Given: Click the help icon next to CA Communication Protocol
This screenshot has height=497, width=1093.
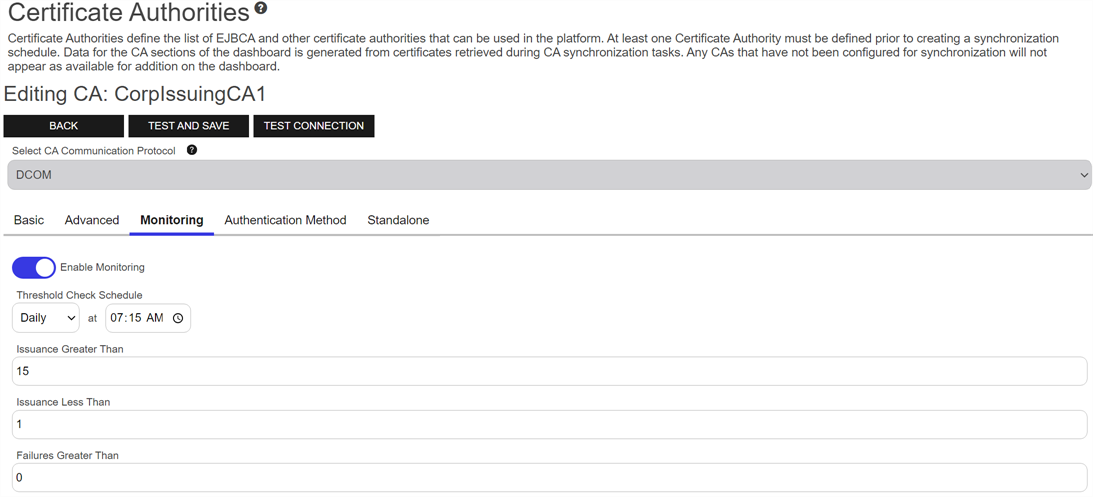Looking at the screenshot, I should [x=192, y=150].
